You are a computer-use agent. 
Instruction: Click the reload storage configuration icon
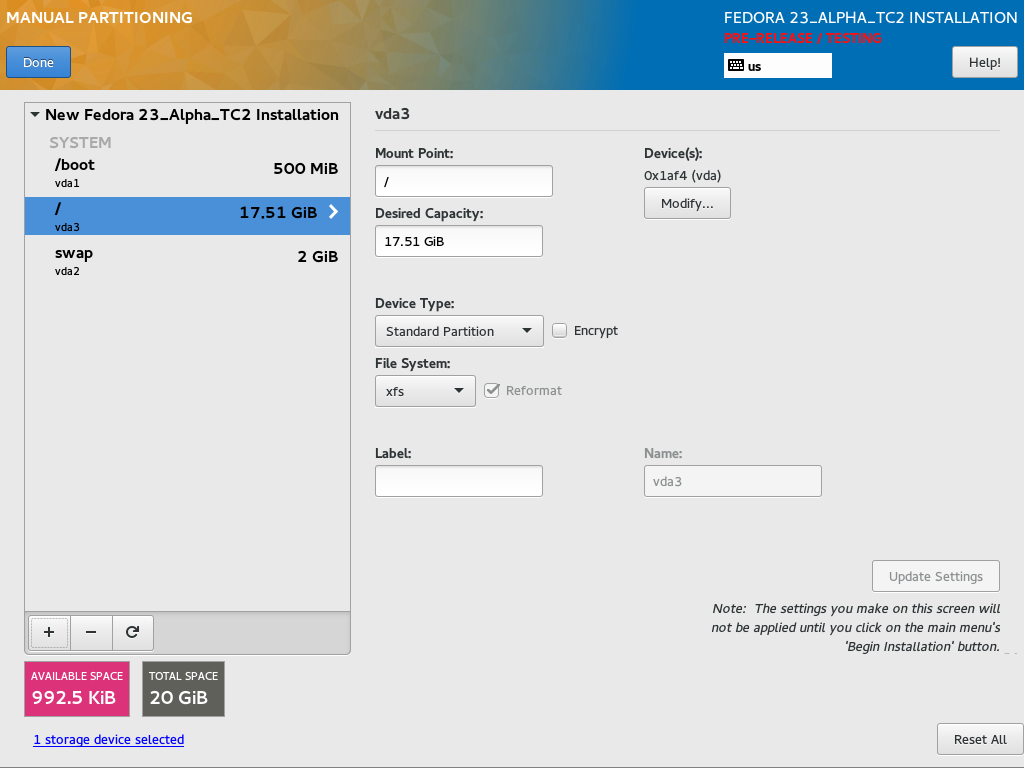(133, 632)
